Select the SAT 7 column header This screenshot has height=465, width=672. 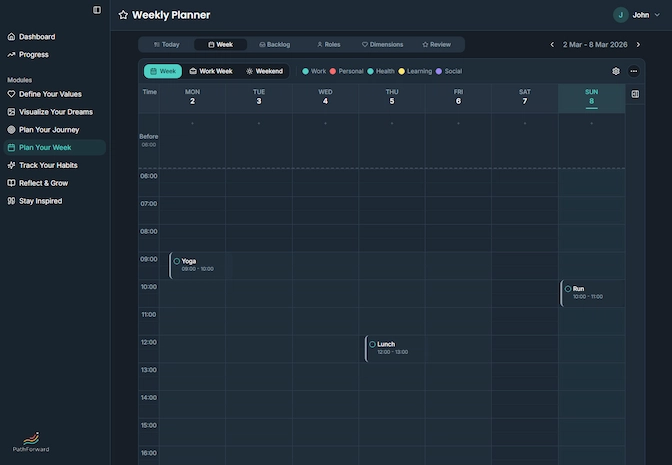(x=525, y=98)
